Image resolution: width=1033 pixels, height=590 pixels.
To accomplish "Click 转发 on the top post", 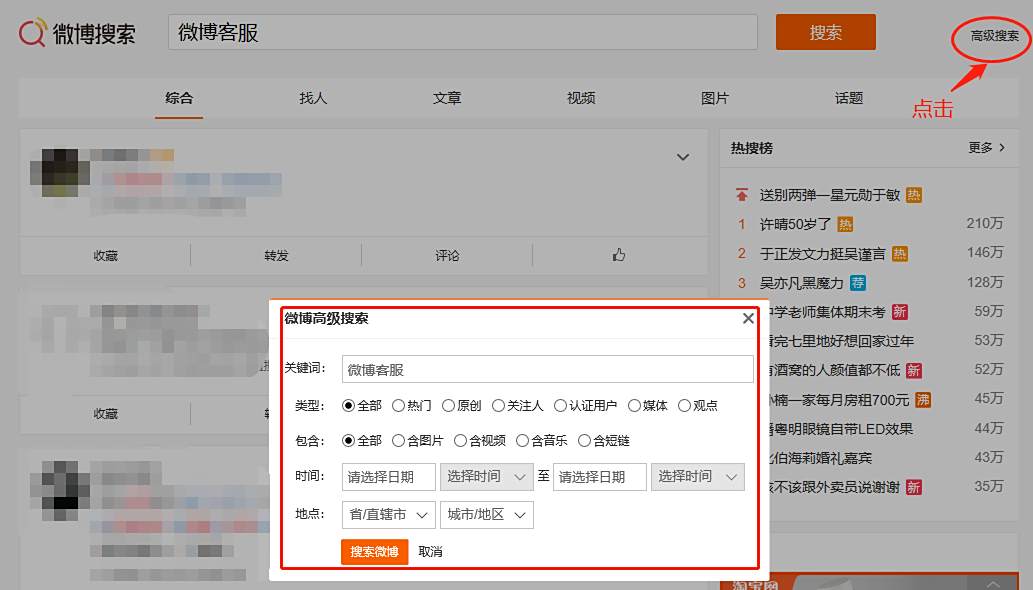I will (276, 255).
